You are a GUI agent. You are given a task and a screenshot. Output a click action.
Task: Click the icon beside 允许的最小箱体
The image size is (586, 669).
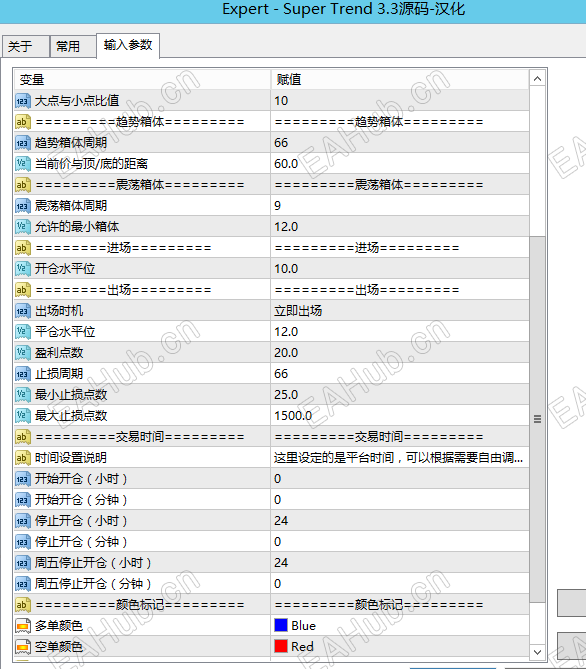(23, 227)
